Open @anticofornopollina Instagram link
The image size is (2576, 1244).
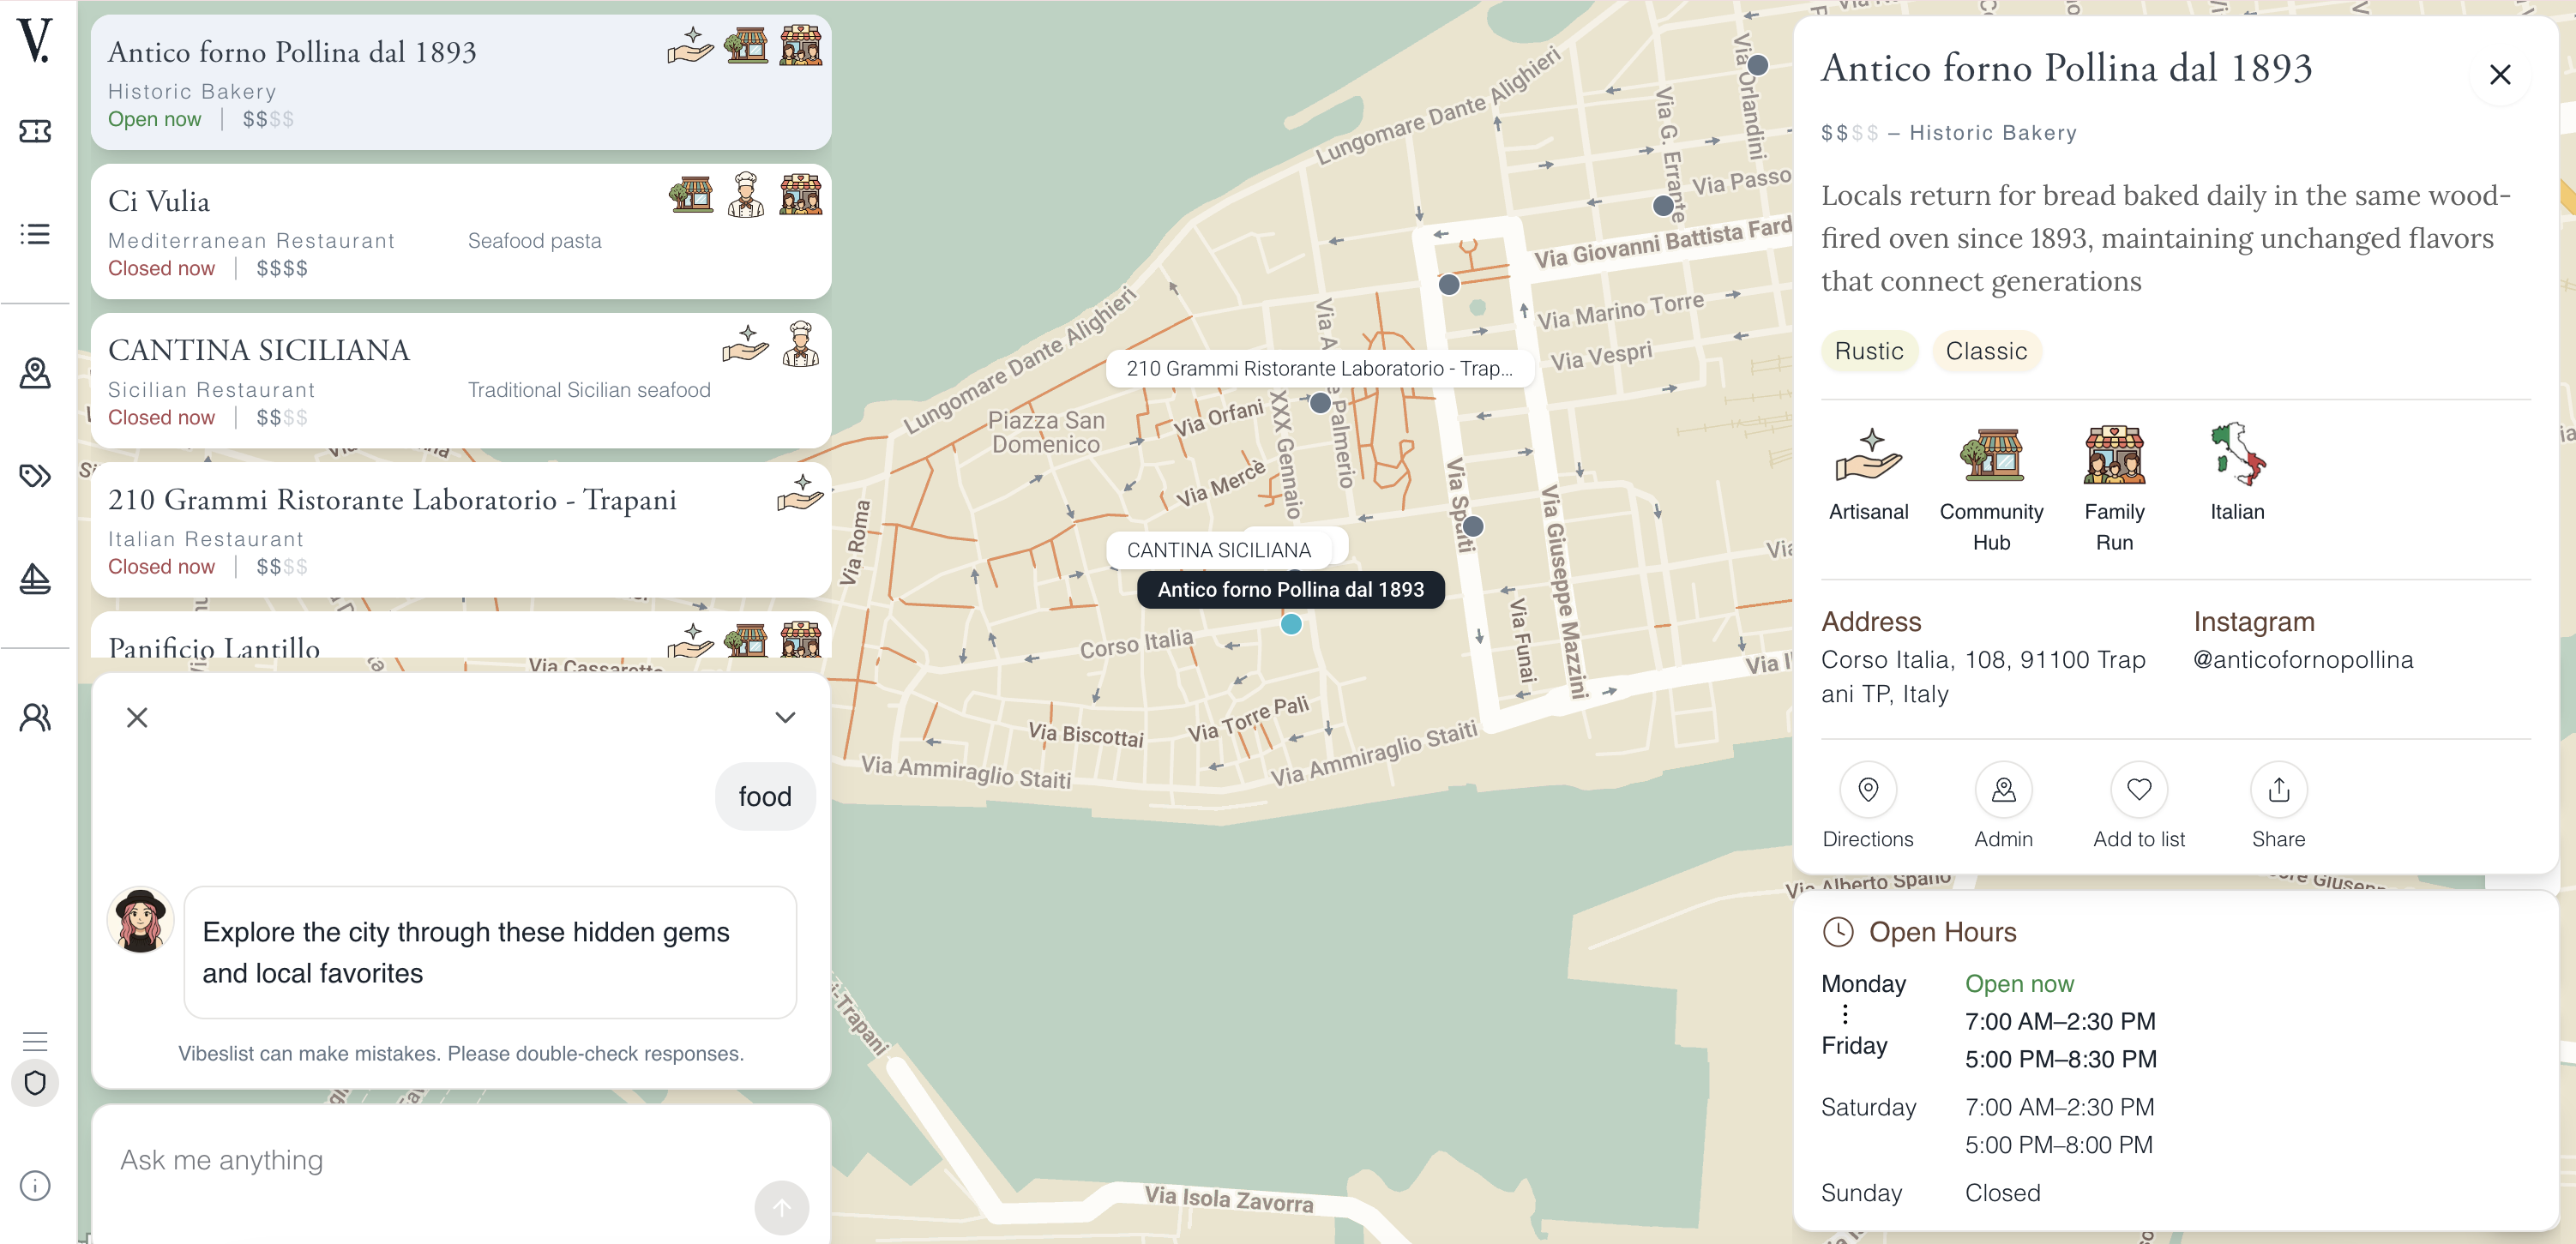click(x=2302, y=660)
